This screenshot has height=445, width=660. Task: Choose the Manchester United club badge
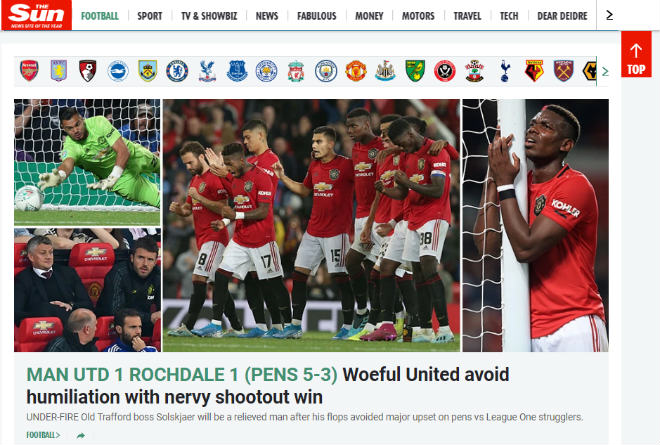(356, 71)
